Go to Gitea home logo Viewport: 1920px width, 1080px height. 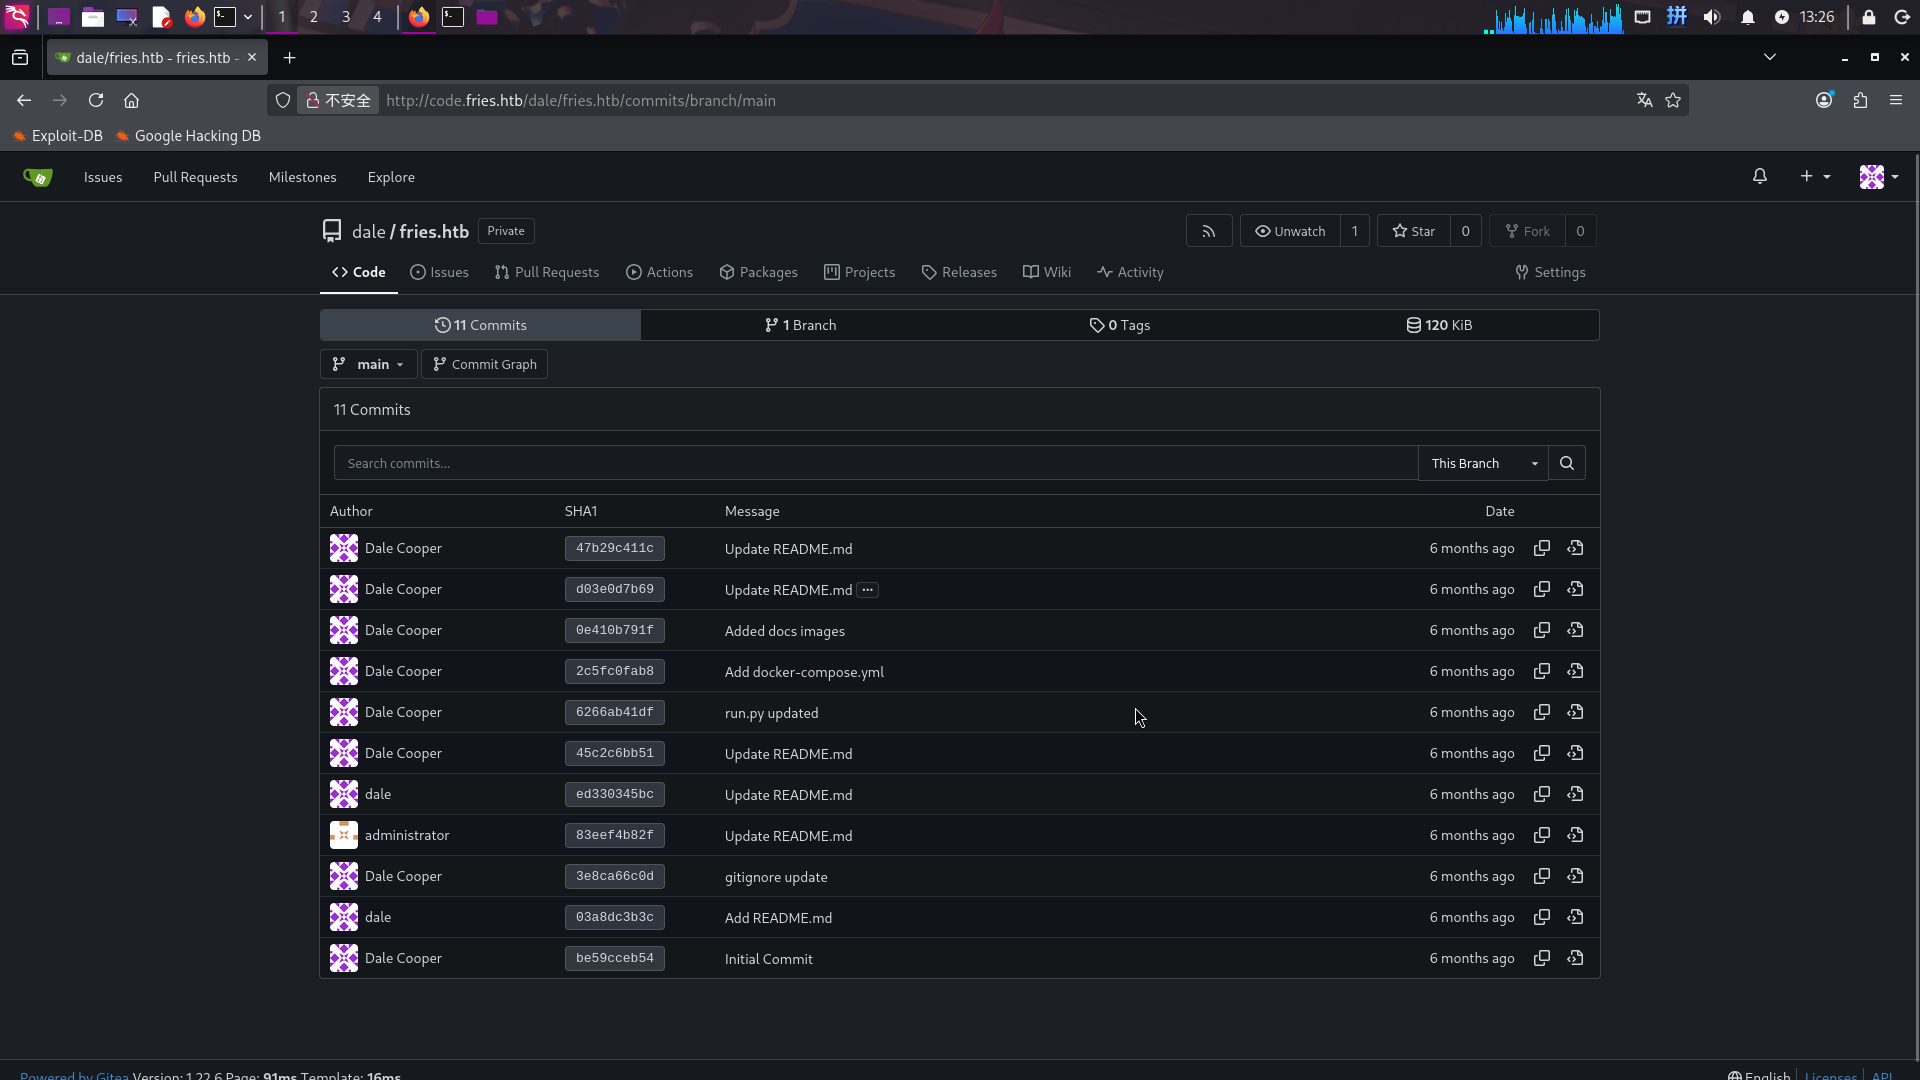[x=37, y=177]
